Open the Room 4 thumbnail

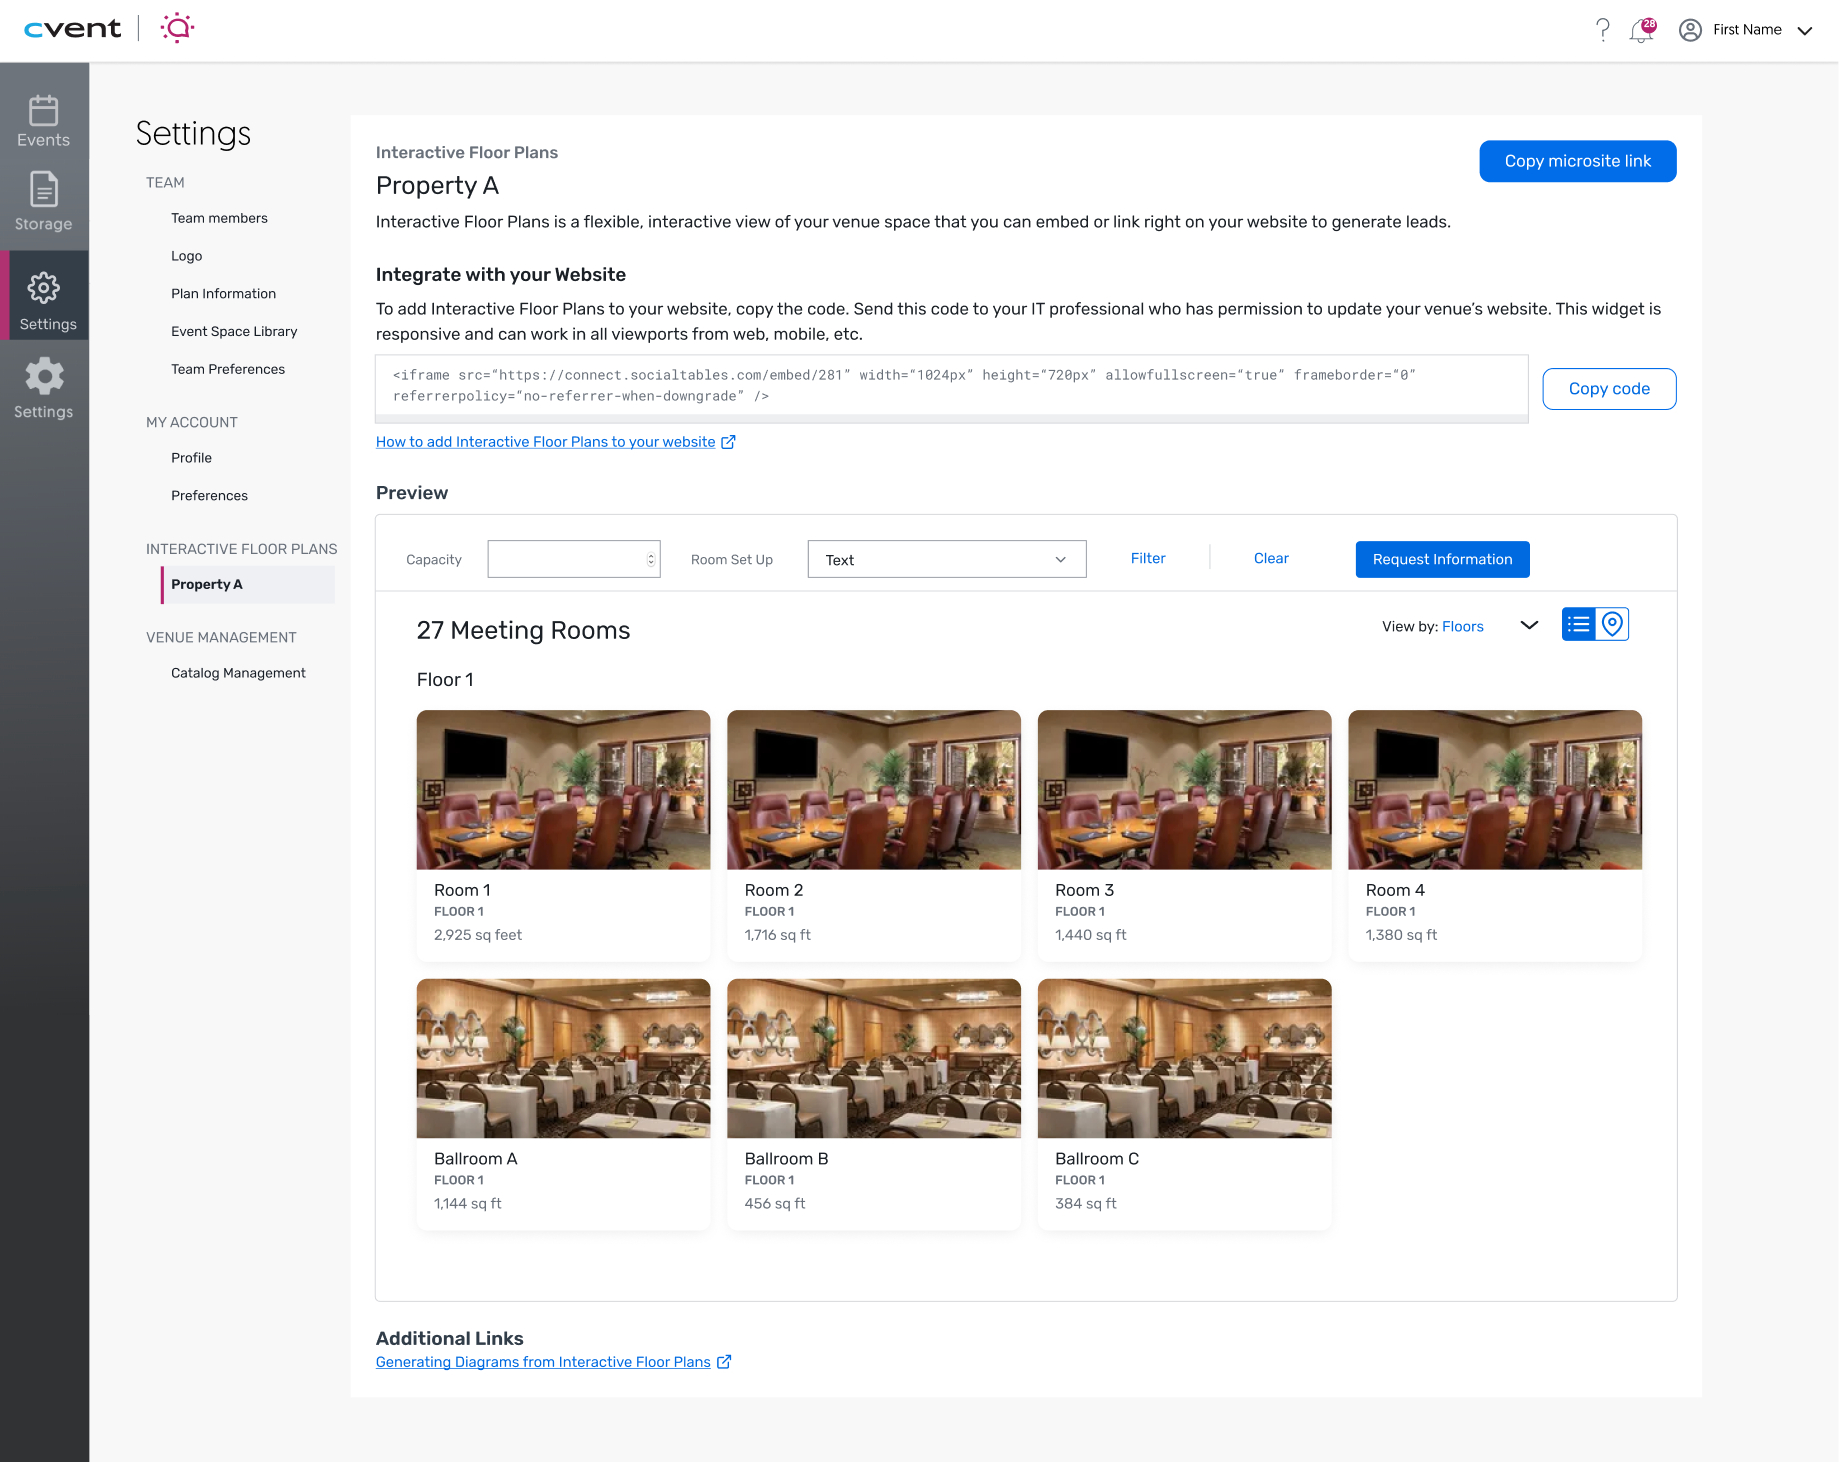[1495, 790]
